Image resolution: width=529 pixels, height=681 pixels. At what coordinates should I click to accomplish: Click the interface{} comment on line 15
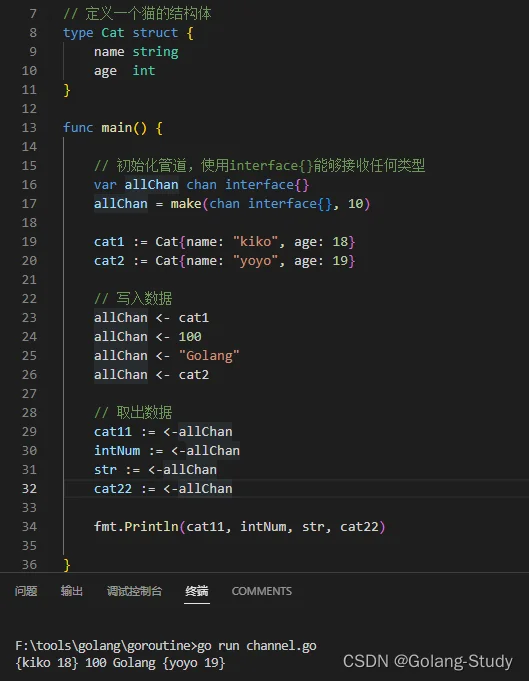click(x=259, y=166)
